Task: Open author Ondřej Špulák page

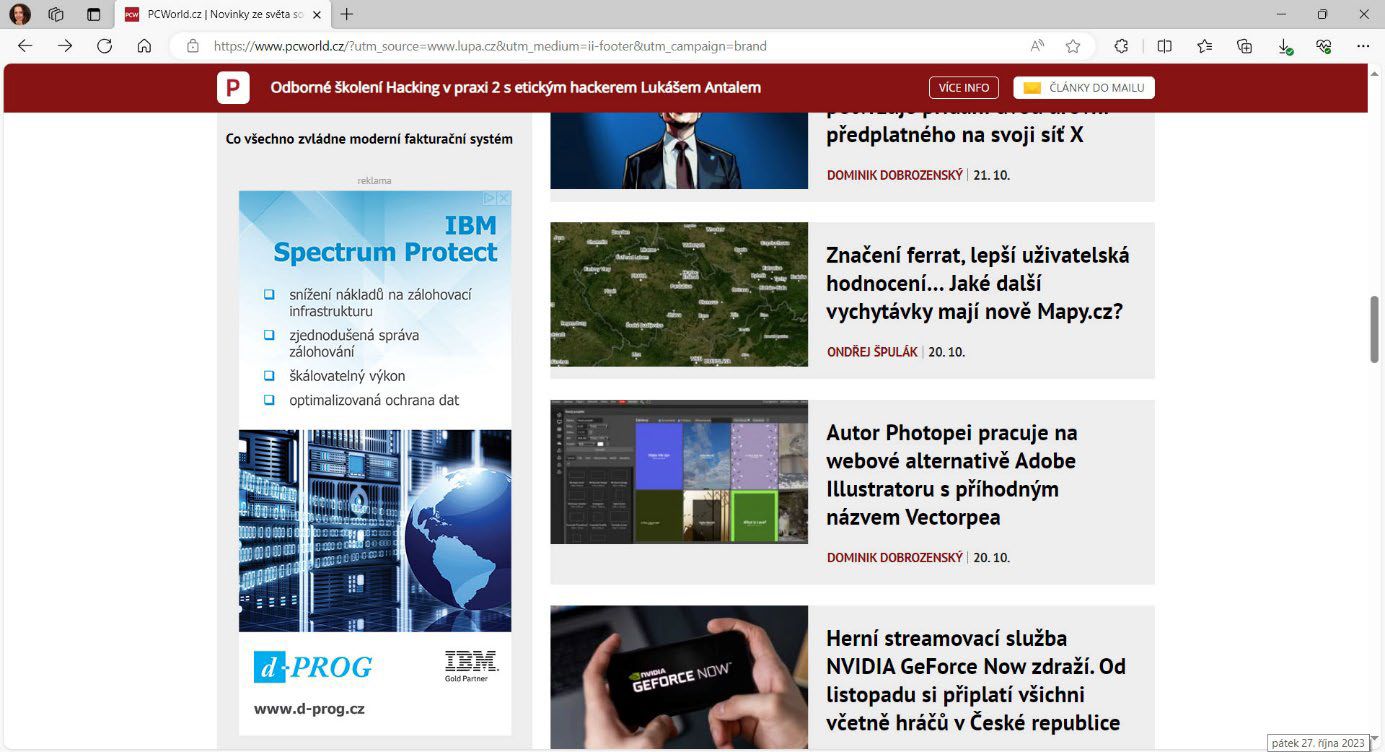Action: tap(872, 352)
